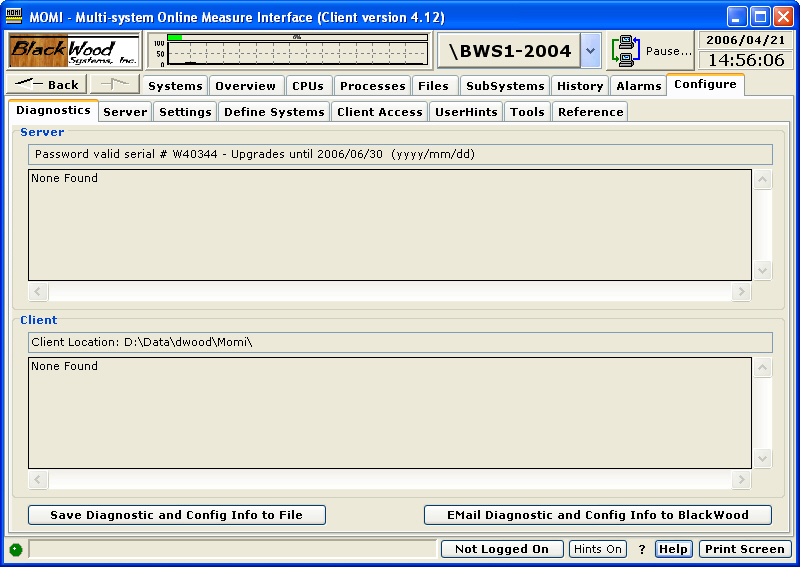800x567 pixels.
Task: Click the Client list scroll right arrow
Action: (x=741, y=480)
